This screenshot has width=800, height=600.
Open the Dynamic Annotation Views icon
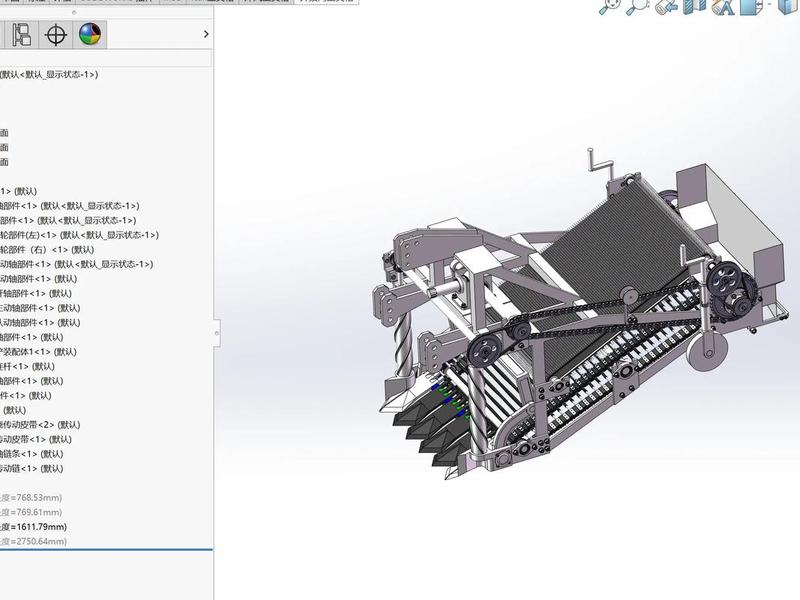tap(722, 6)
